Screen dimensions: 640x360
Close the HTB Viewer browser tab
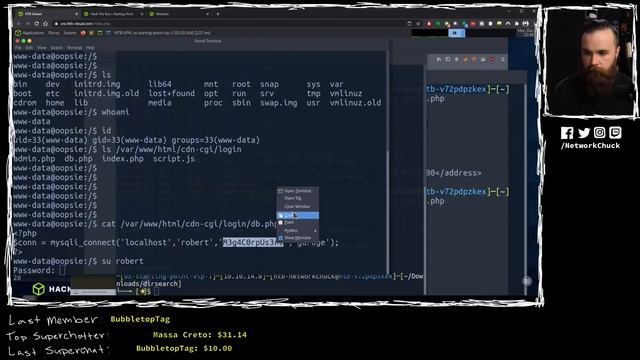pos(76,14)
